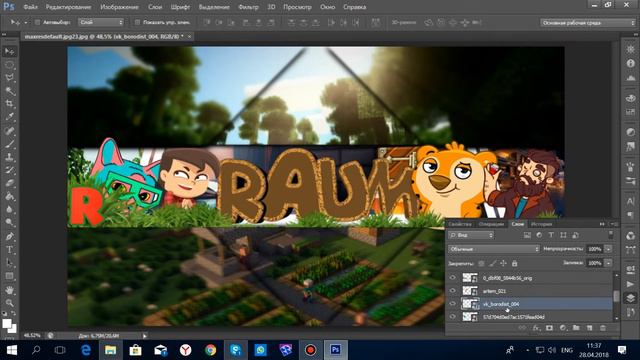The height and width of the screenshot is (360, 640).
Task: Select the Move tool in the toolbox
Action: coord(9,51)
